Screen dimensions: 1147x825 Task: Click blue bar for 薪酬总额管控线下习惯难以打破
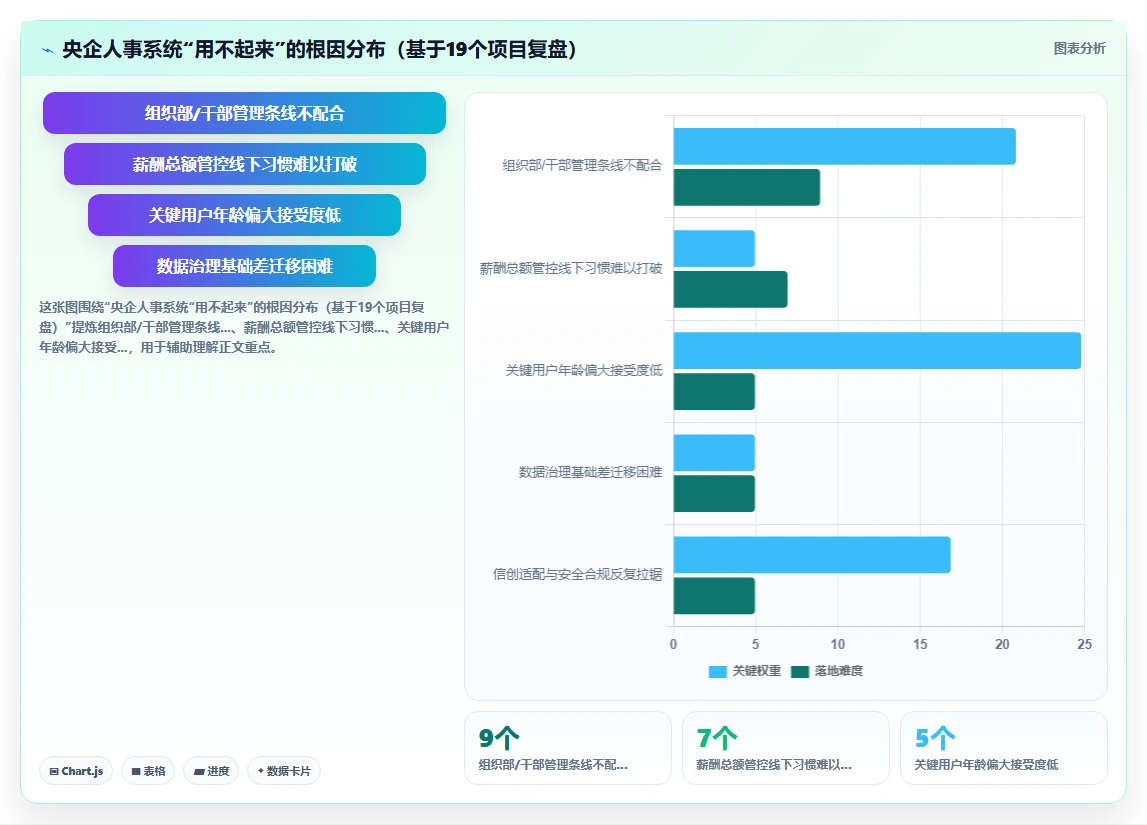[x=714, y=249]
